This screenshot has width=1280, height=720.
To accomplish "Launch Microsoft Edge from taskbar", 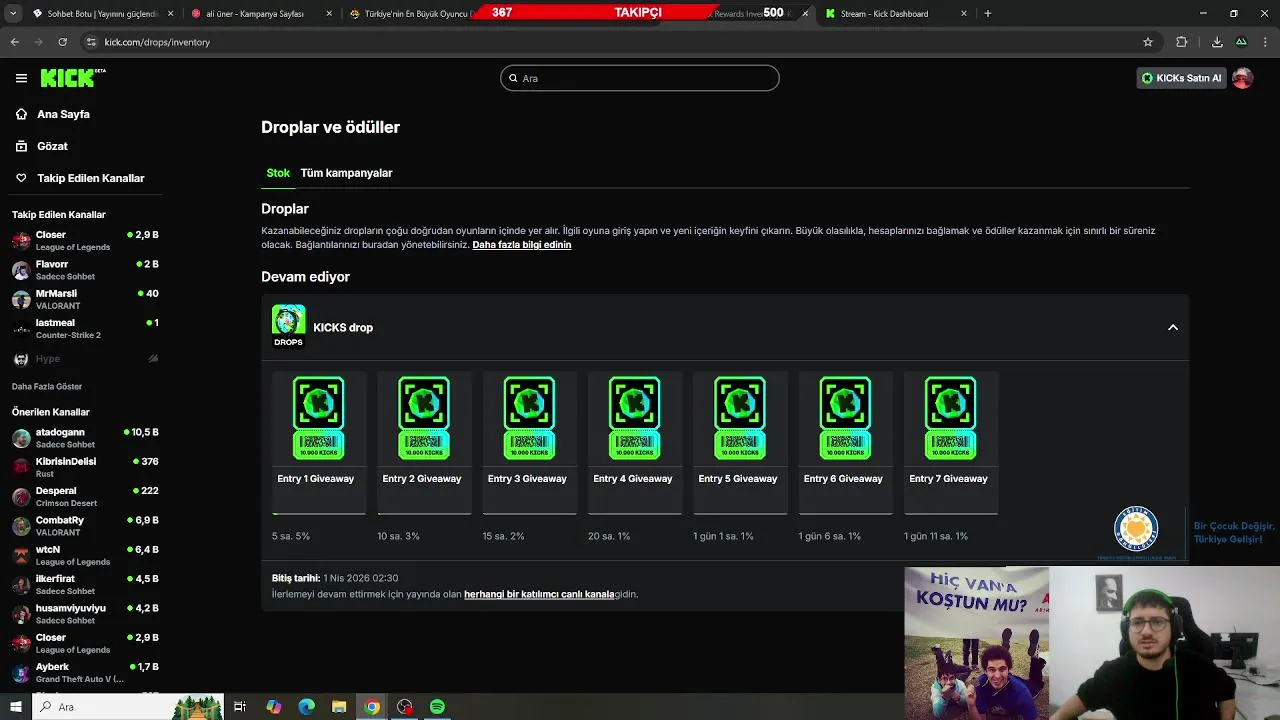I will click(x=306, y=707).
